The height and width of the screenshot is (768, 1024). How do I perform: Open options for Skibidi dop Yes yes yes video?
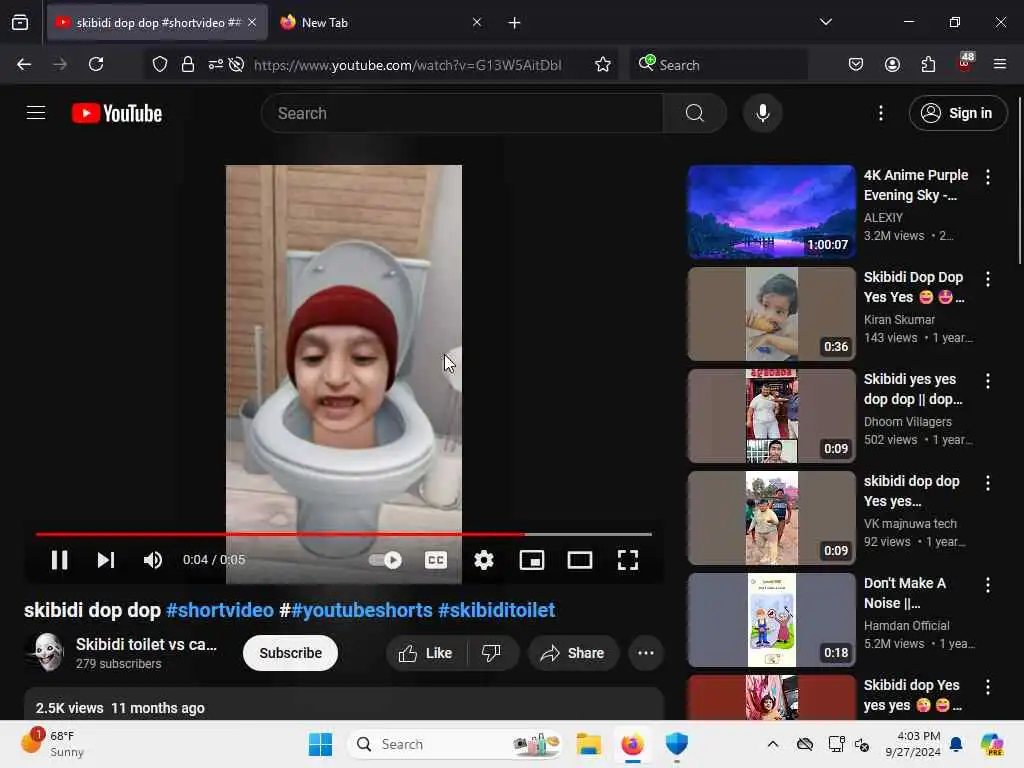(x=987, y=686)
